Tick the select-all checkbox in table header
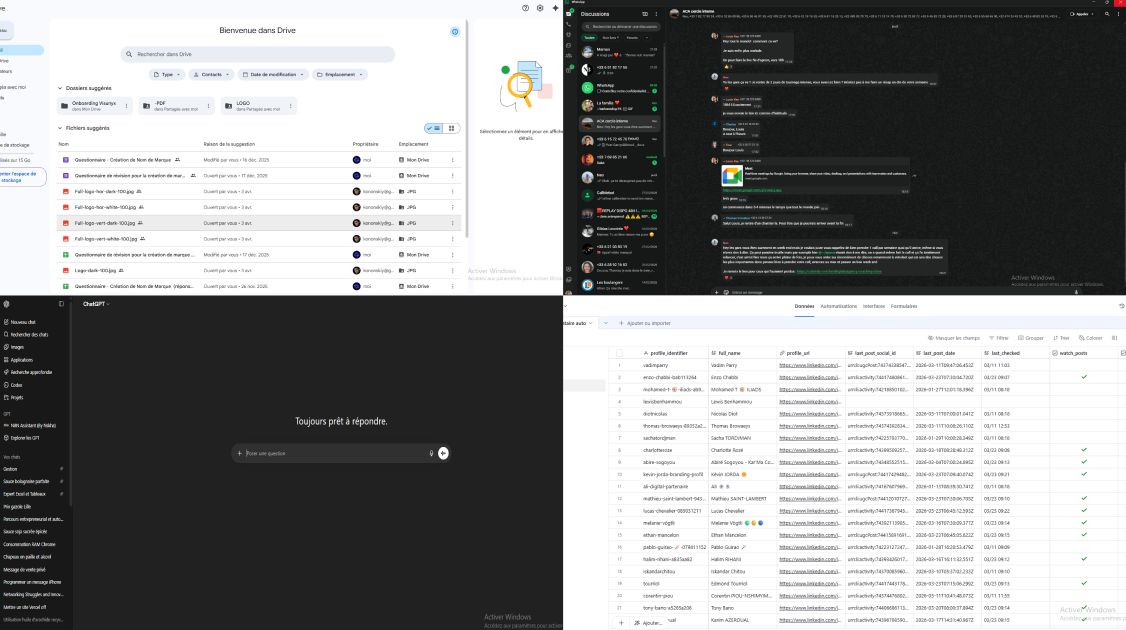Image resolution: width=1126 pixels, height=630 pixels. point(619,353)
